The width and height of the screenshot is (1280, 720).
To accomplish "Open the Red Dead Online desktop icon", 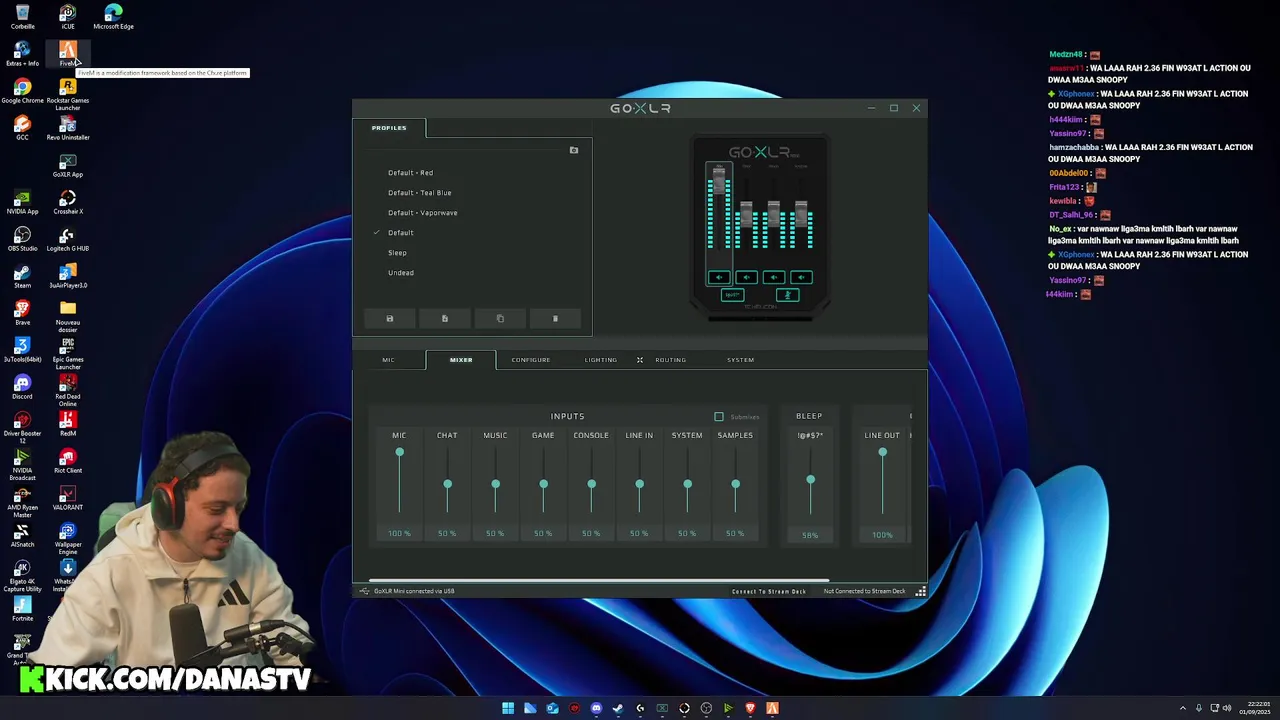I will 68,390.
